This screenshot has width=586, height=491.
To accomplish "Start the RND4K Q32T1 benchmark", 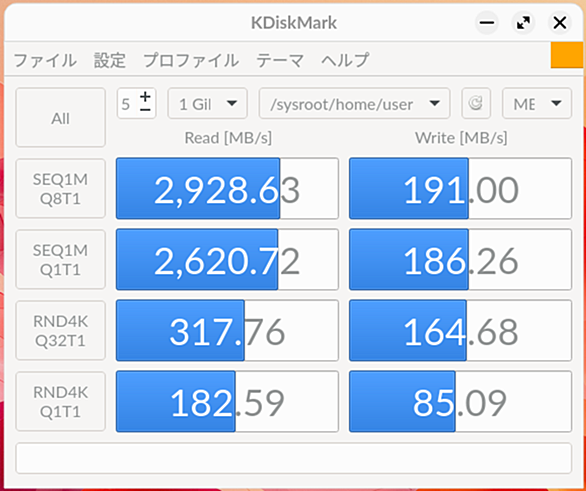I will [x=61, y=331].
